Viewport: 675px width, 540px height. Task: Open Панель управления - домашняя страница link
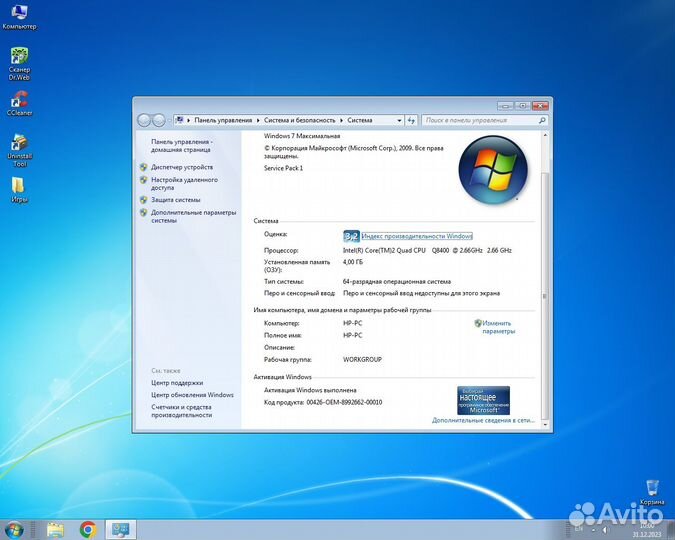pyautogui.click(x=182, y=146)
